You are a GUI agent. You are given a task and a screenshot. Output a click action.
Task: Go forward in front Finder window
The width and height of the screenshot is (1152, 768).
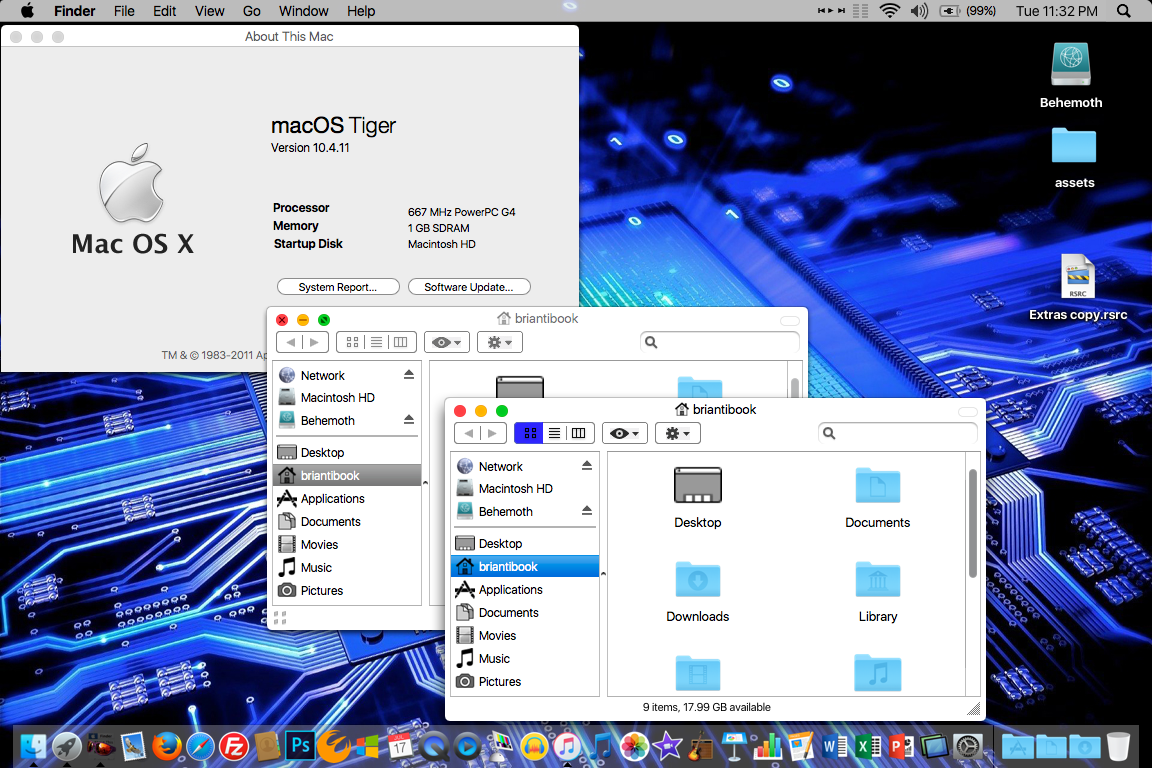(x=493, y=434)
